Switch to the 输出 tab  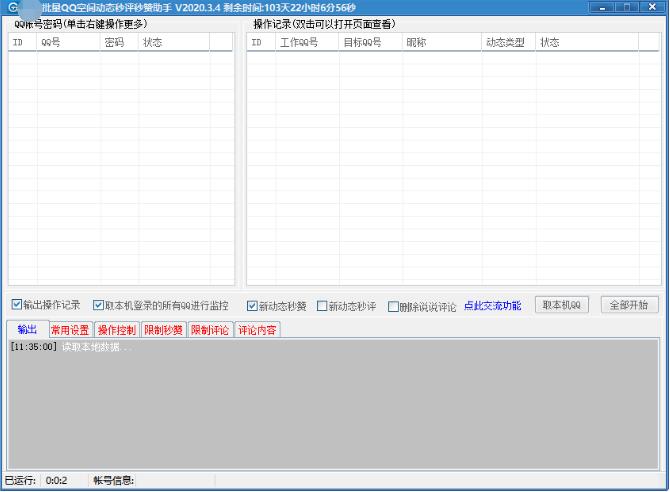[x=27, y=329]
